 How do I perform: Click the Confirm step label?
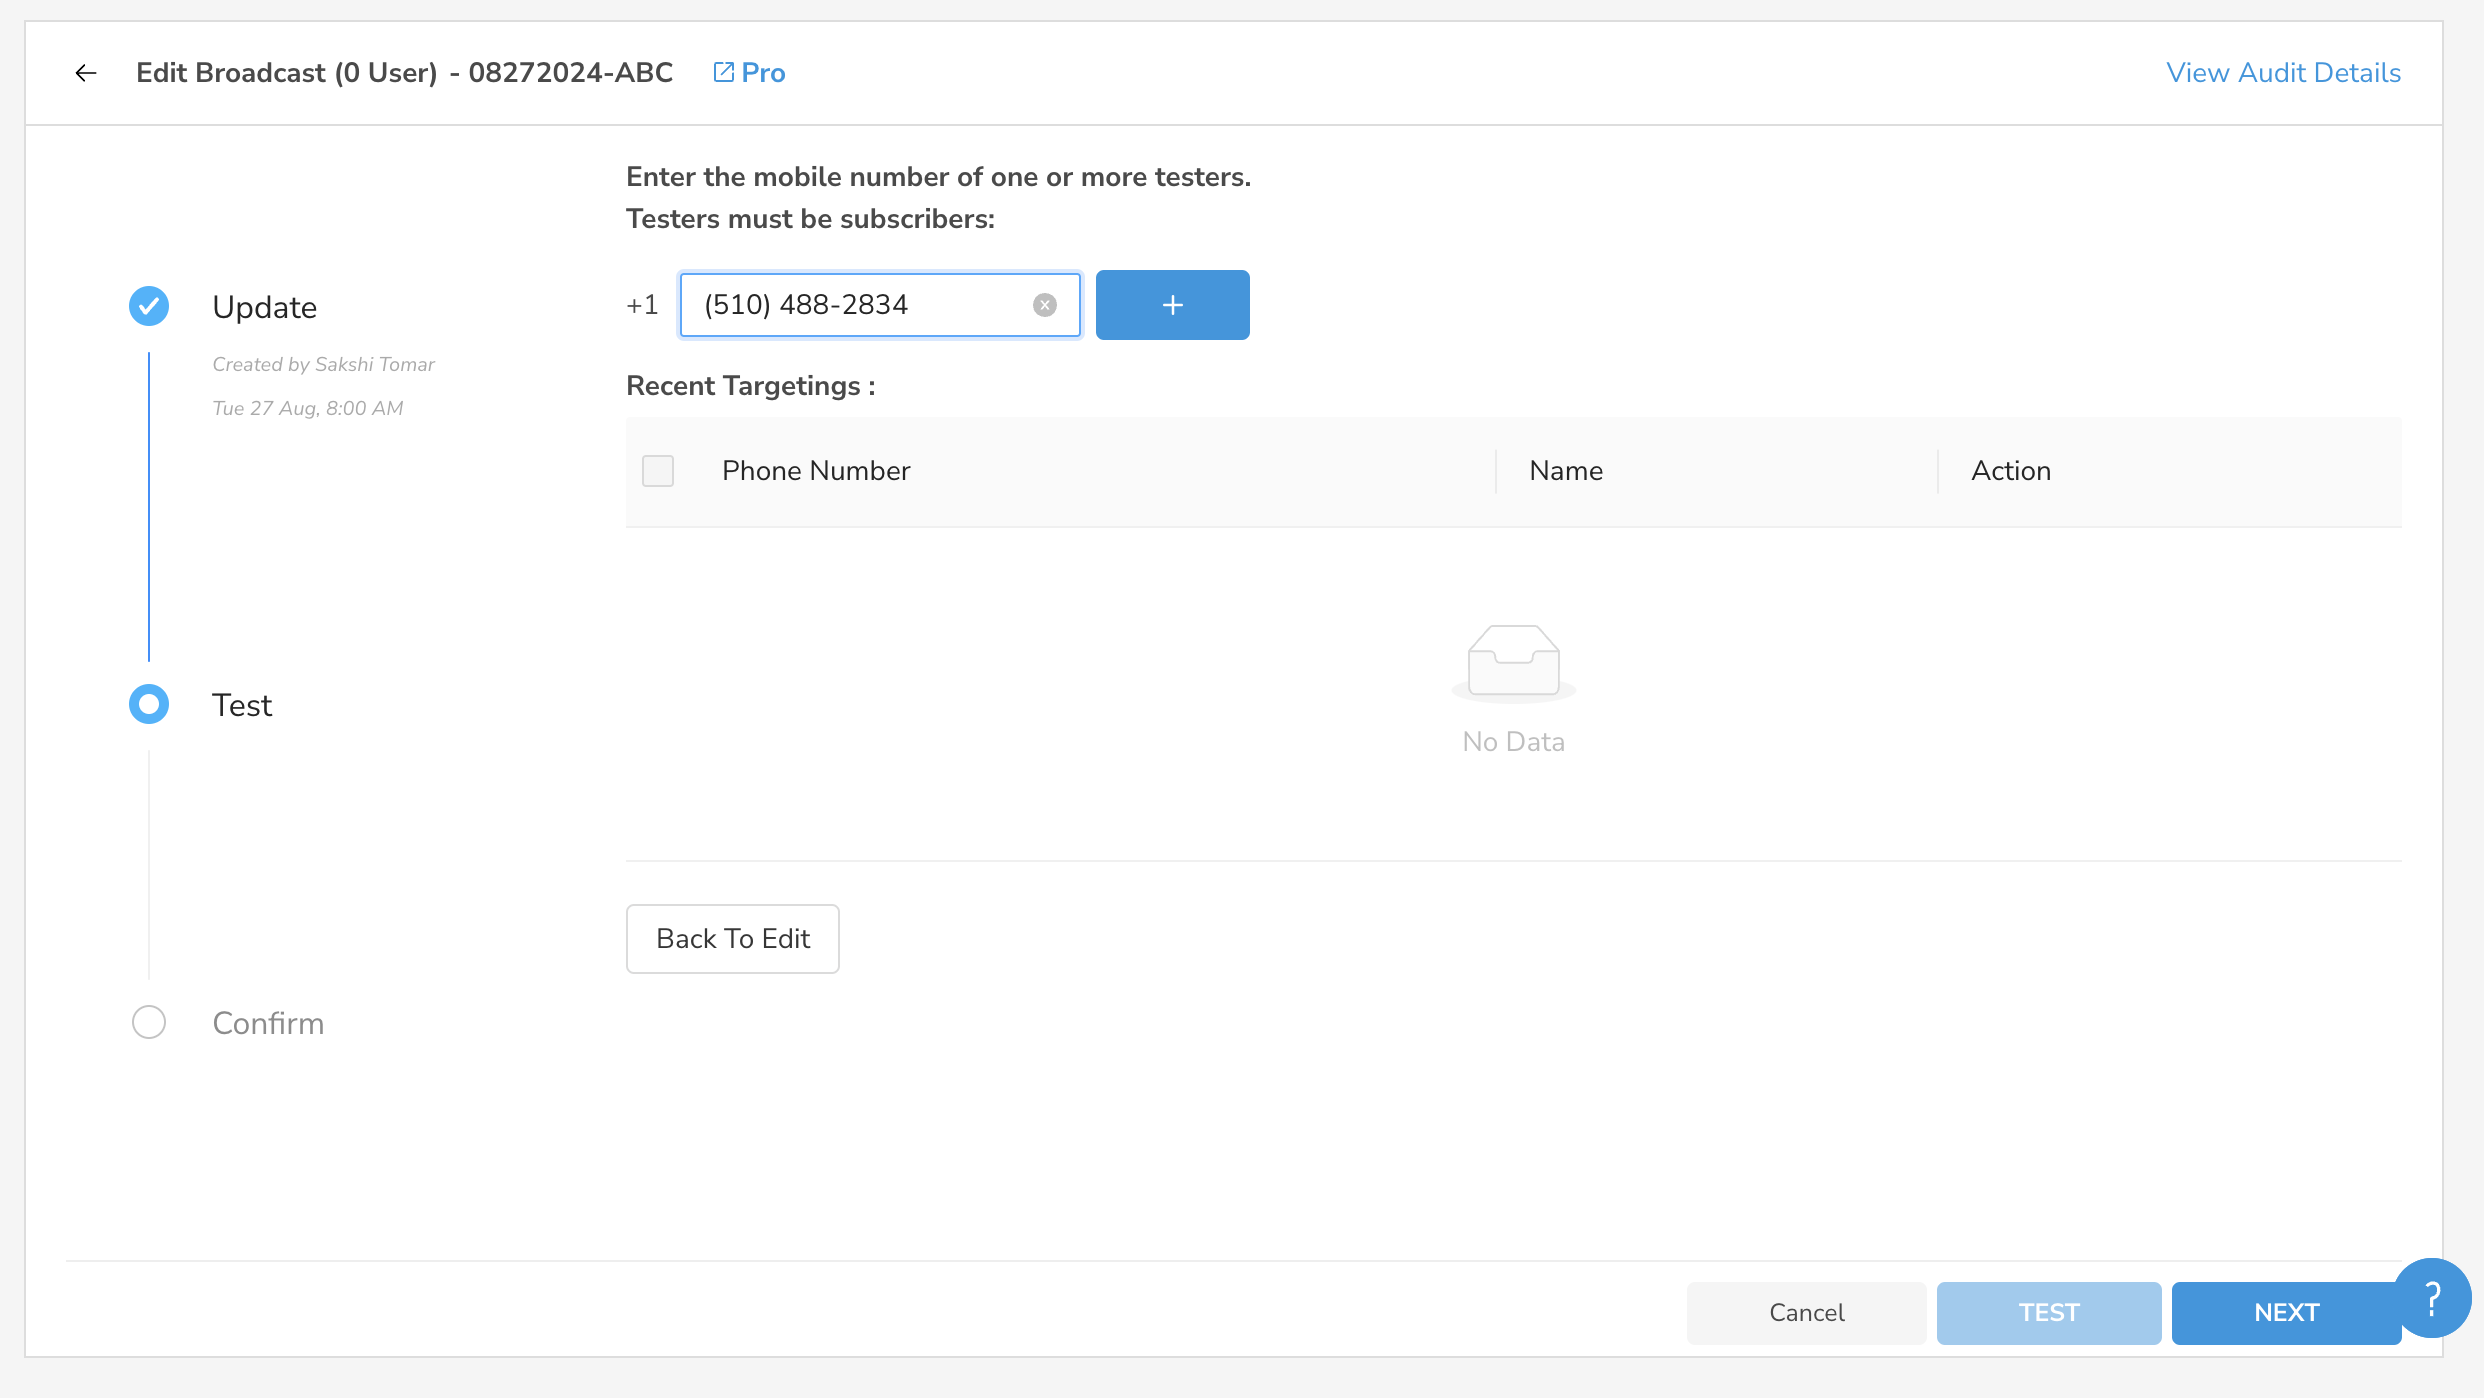268,1023
